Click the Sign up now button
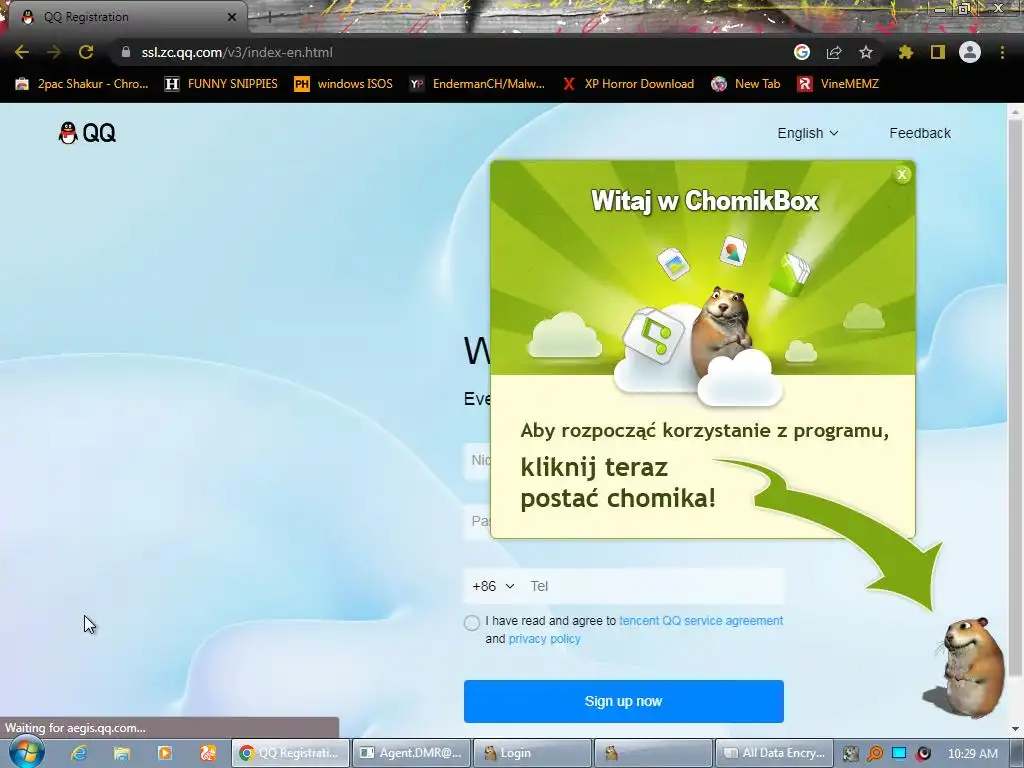This screenshot has height=768, width=1024. (624, 701)
